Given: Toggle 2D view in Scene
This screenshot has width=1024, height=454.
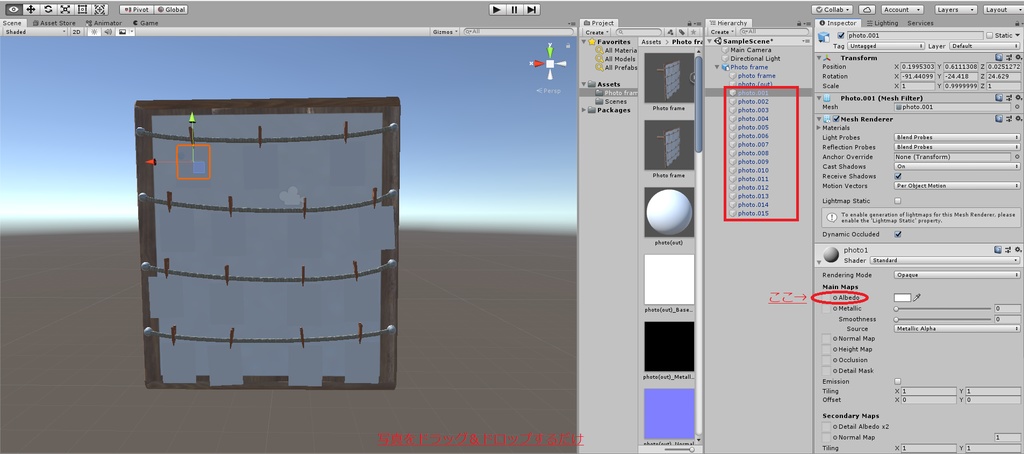Looking at the screenshot, I should 76,31.
